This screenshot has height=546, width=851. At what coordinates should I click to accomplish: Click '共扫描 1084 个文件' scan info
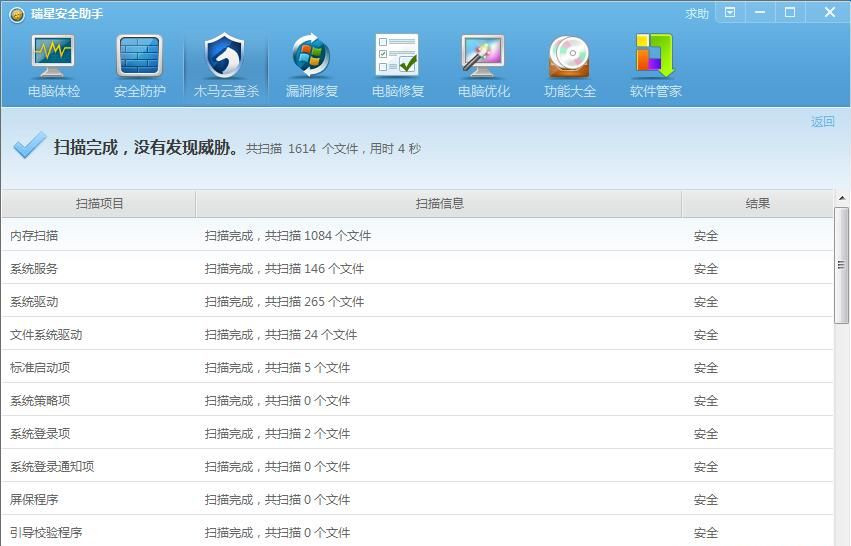pos(318,236)
